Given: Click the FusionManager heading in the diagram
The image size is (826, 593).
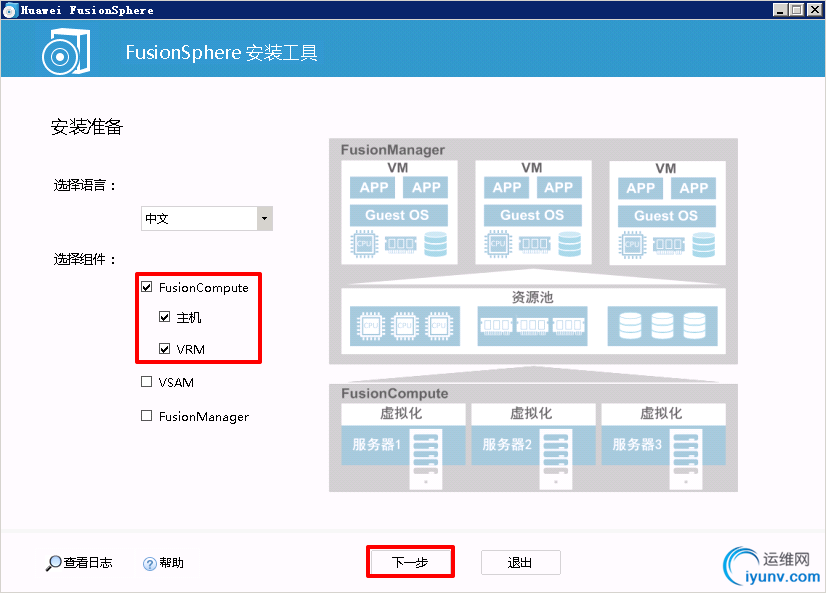Looking at the screenshot, I should (393, 150).
